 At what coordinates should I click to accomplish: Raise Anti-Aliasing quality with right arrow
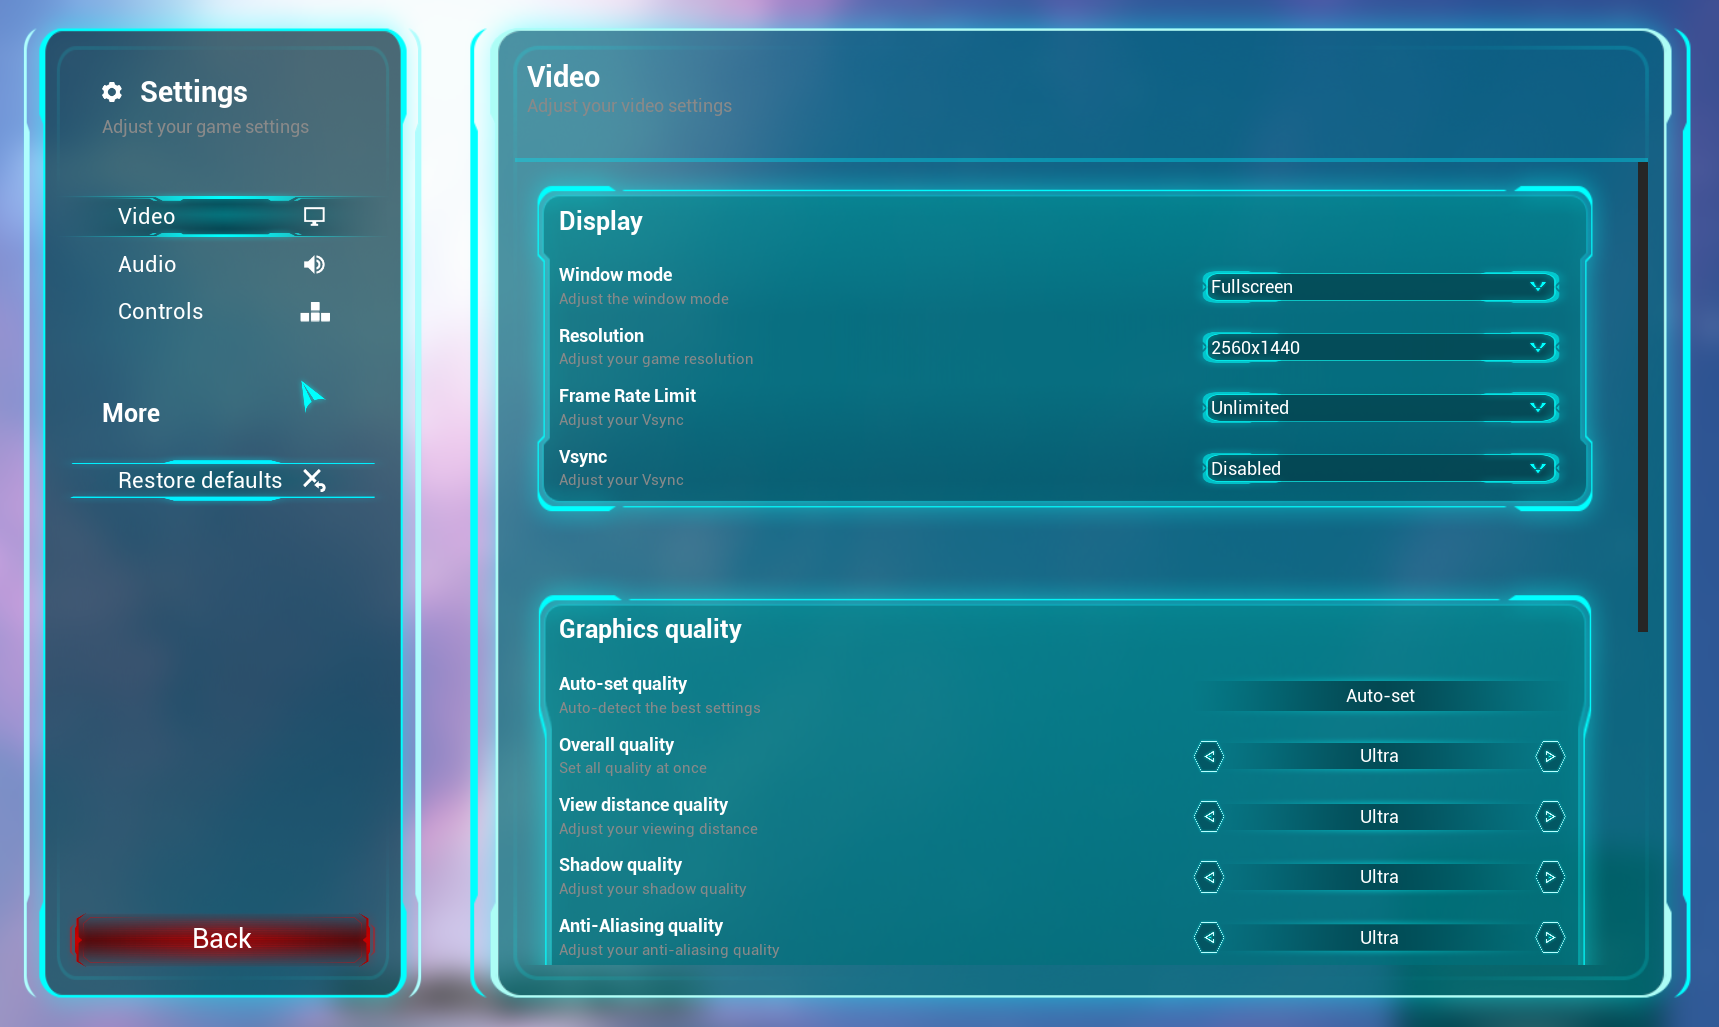click(x=1550, y=938)
